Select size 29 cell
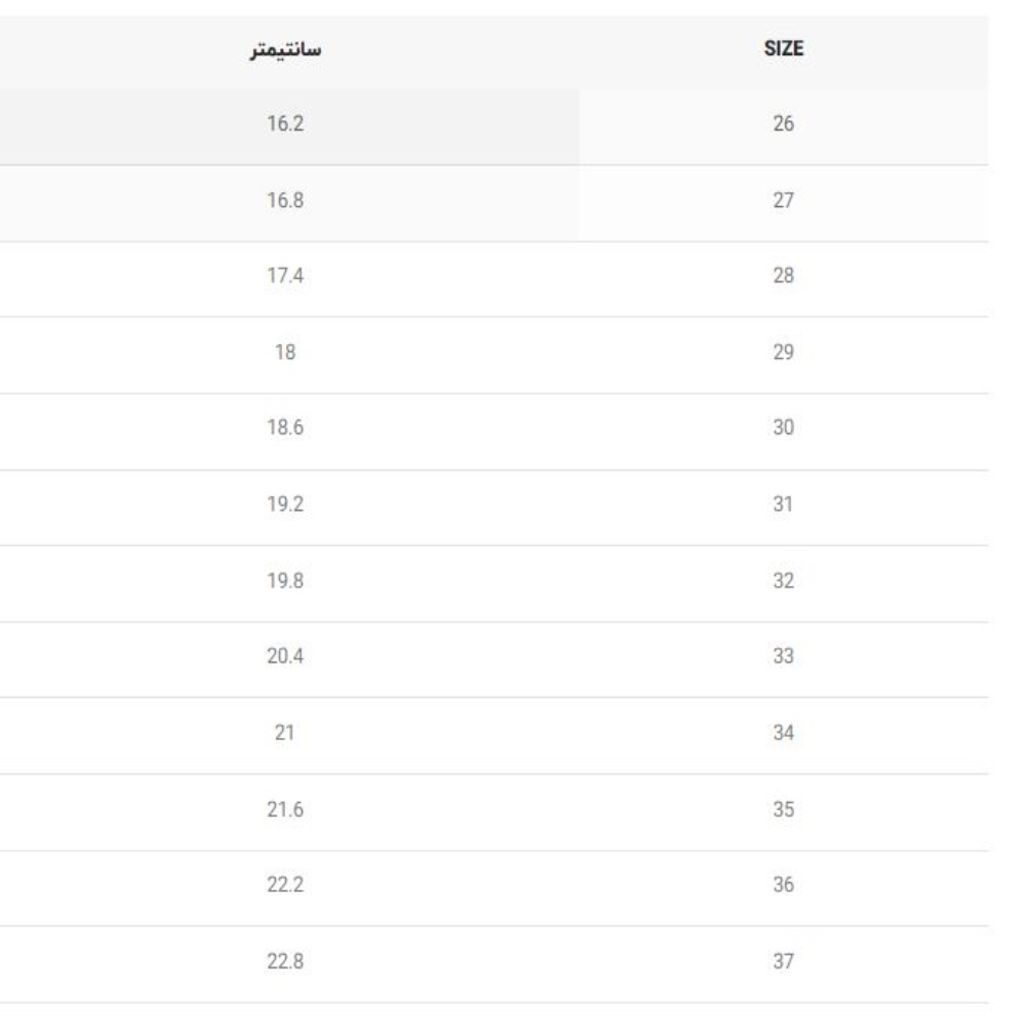The width and height of the screenshot is (1024, 1024). 783,352
